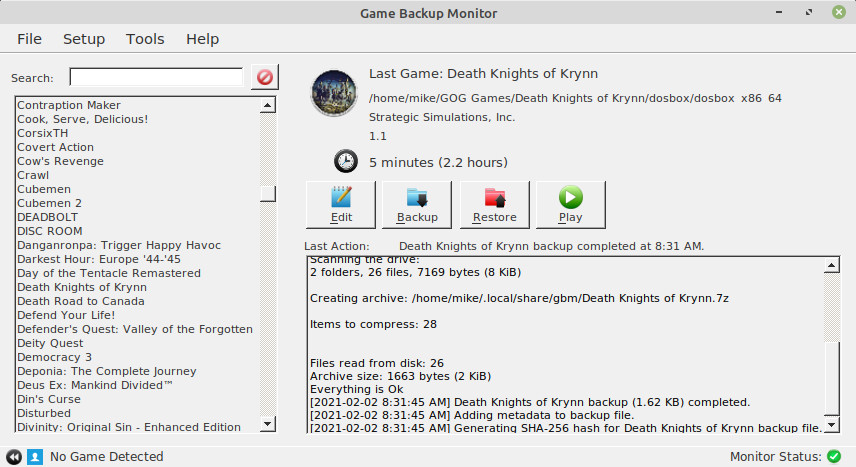Image resolution: width=856 pixels, height=467 pixels.
Task: Focus the Search input field
Action: pos(156,77)
